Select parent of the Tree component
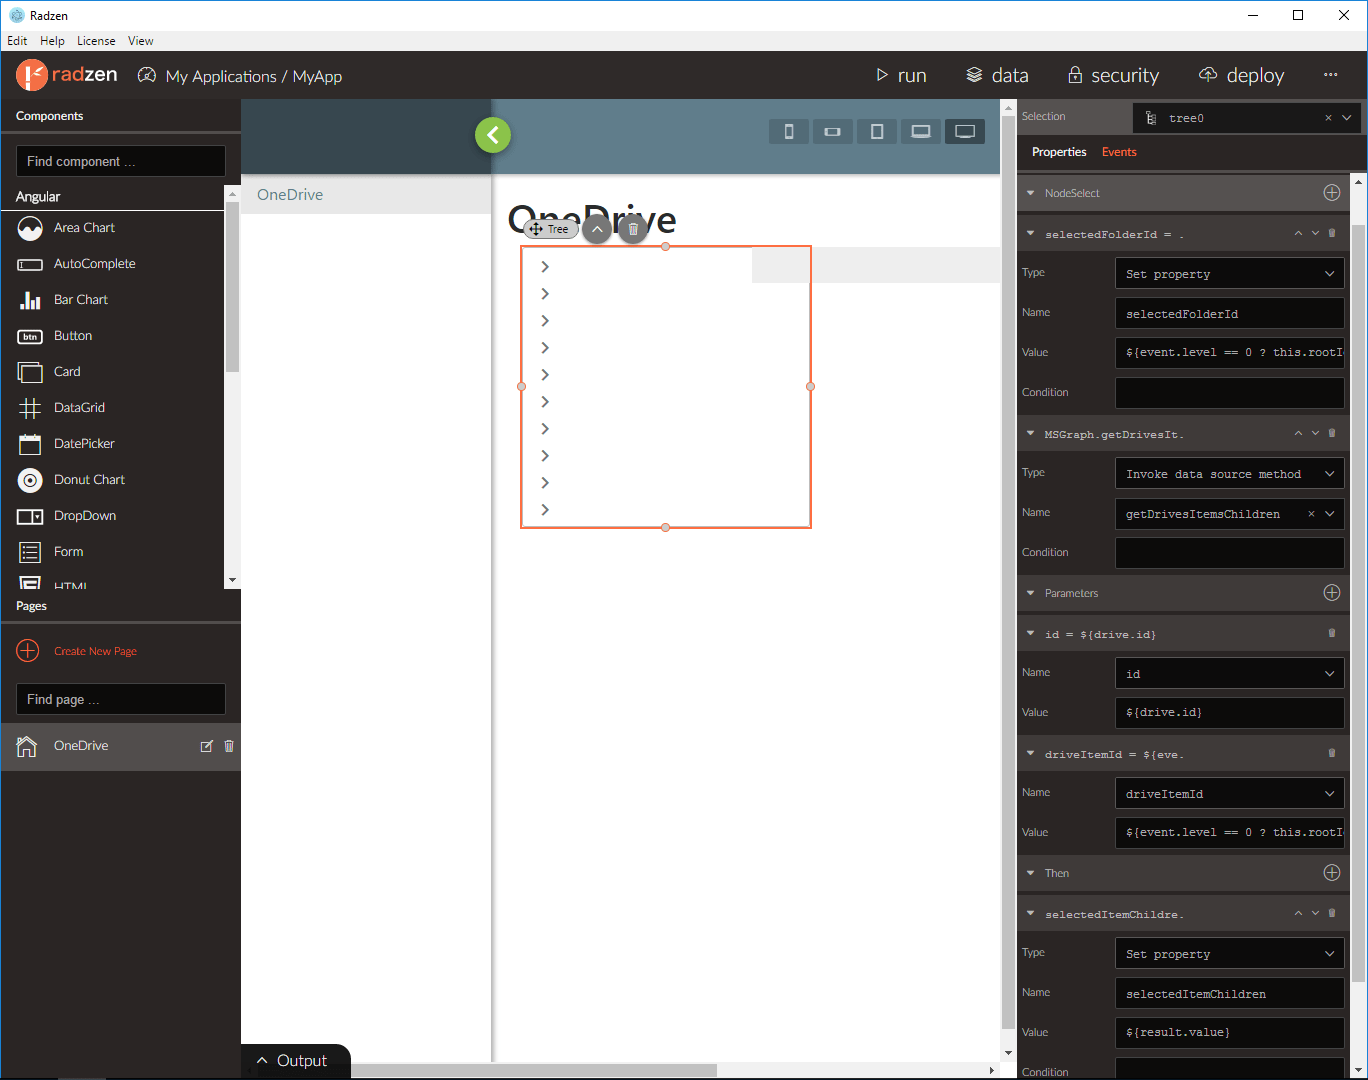 (597, 229)
